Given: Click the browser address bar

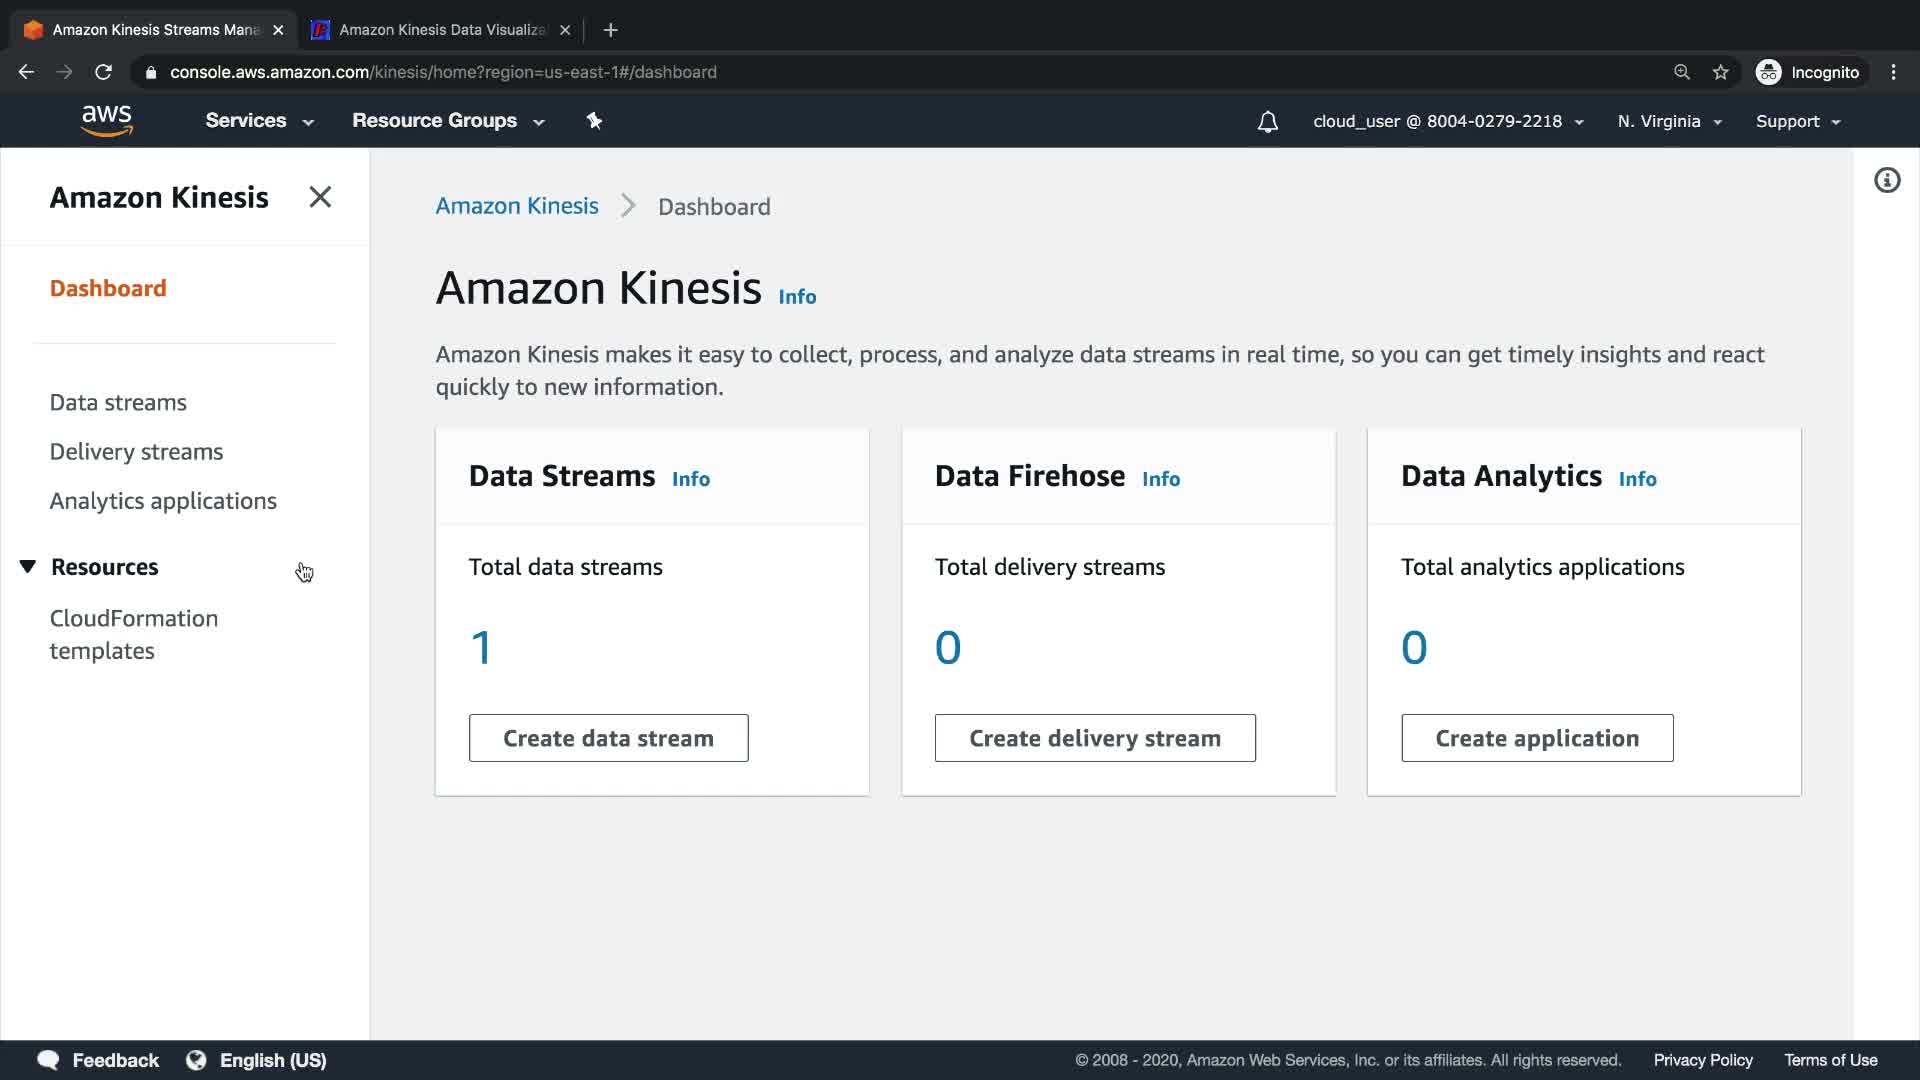Looking at the screenshot, I should point(900,72).
